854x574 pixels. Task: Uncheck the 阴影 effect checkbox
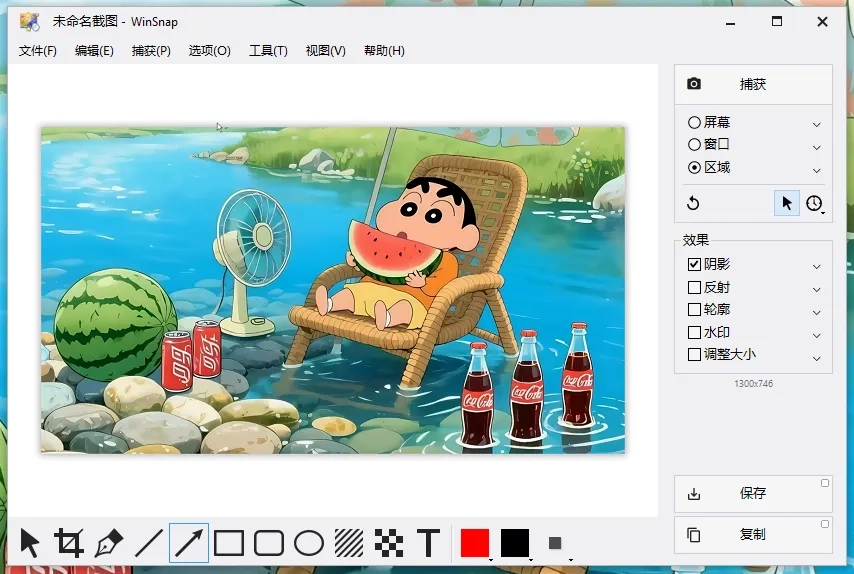pos(694,264)
